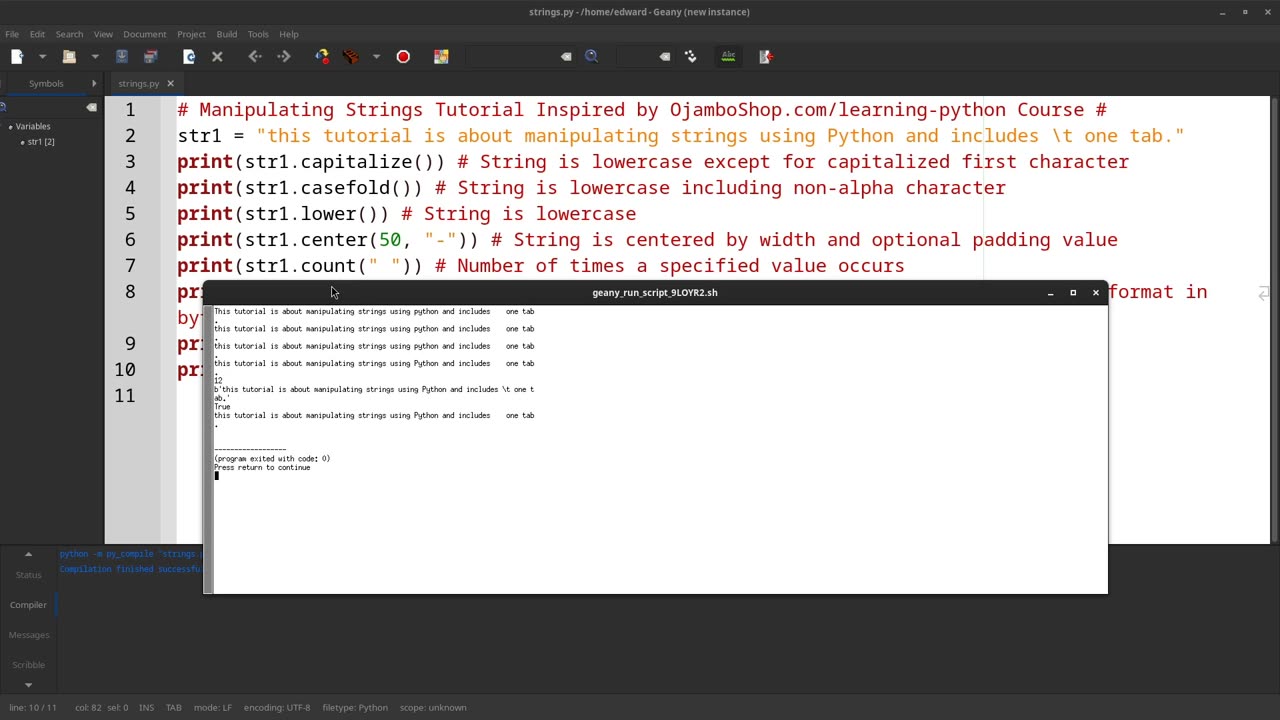Open the Search menu
The width and height of the screenshot is (1280, 720).
(69, 34)
